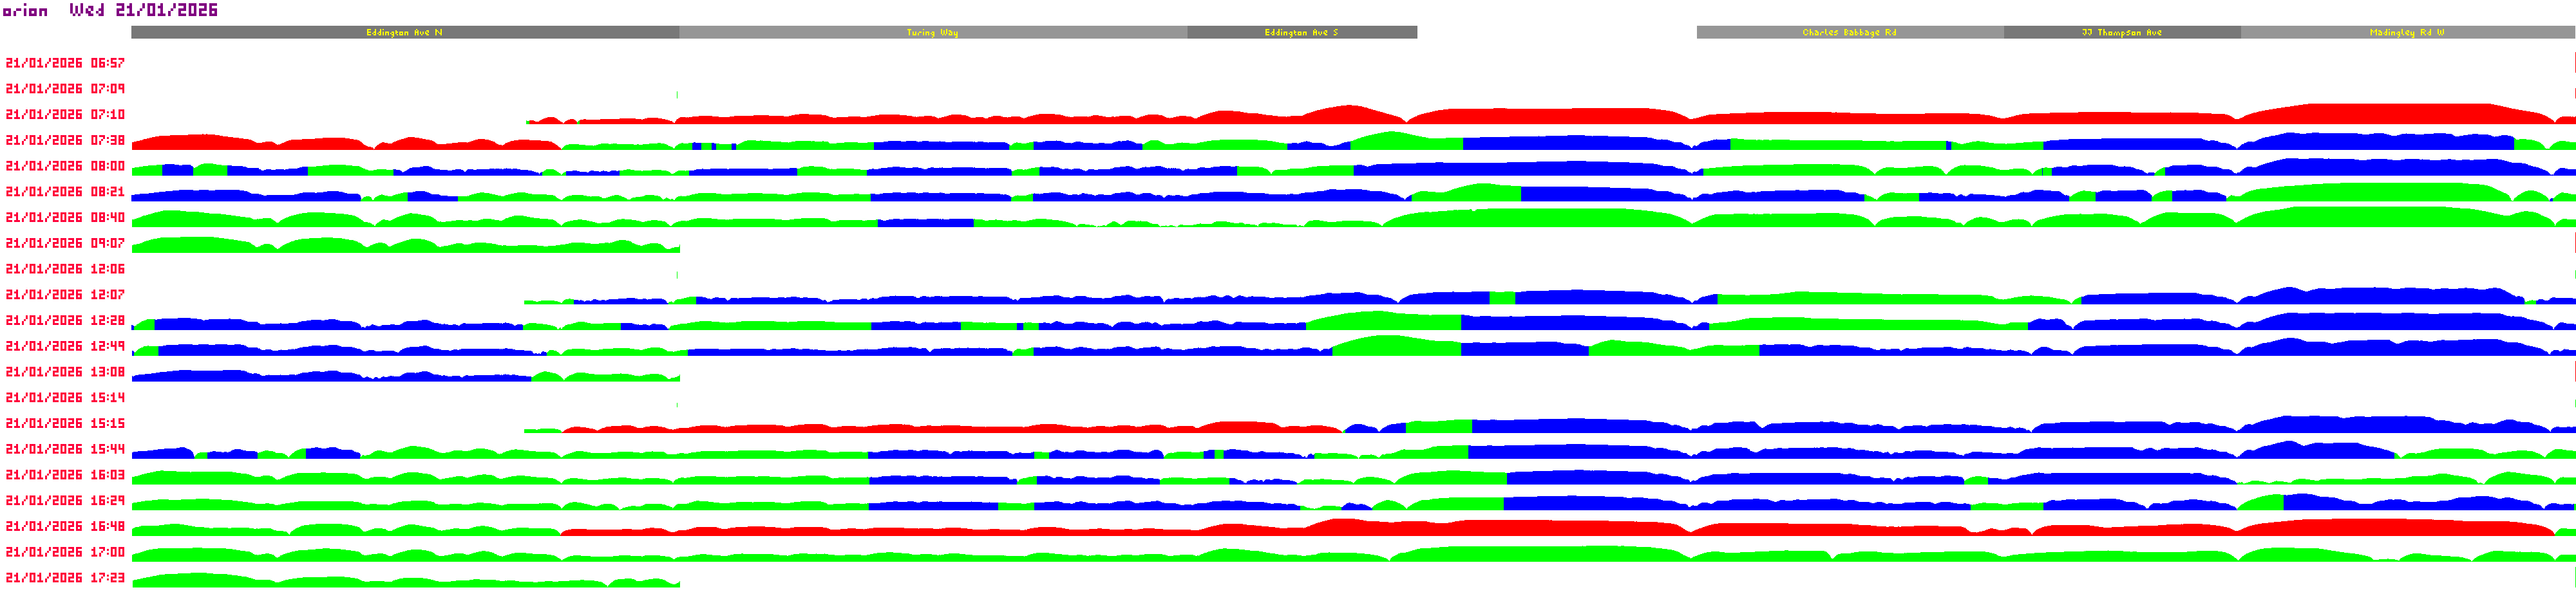Select the 09:07 journey timestamp
This screenshot has height=592, width=2576.
pos(65,243)
